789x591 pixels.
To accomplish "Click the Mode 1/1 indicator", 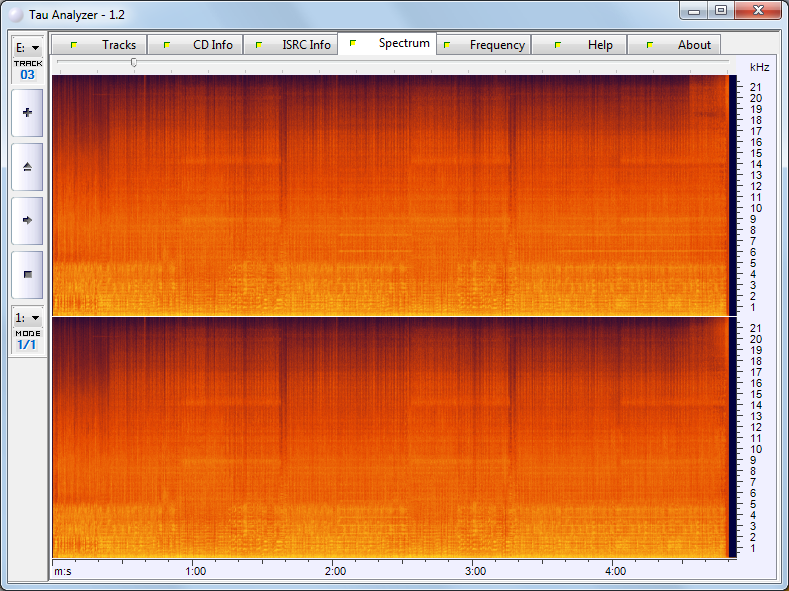I will (27, 345).
